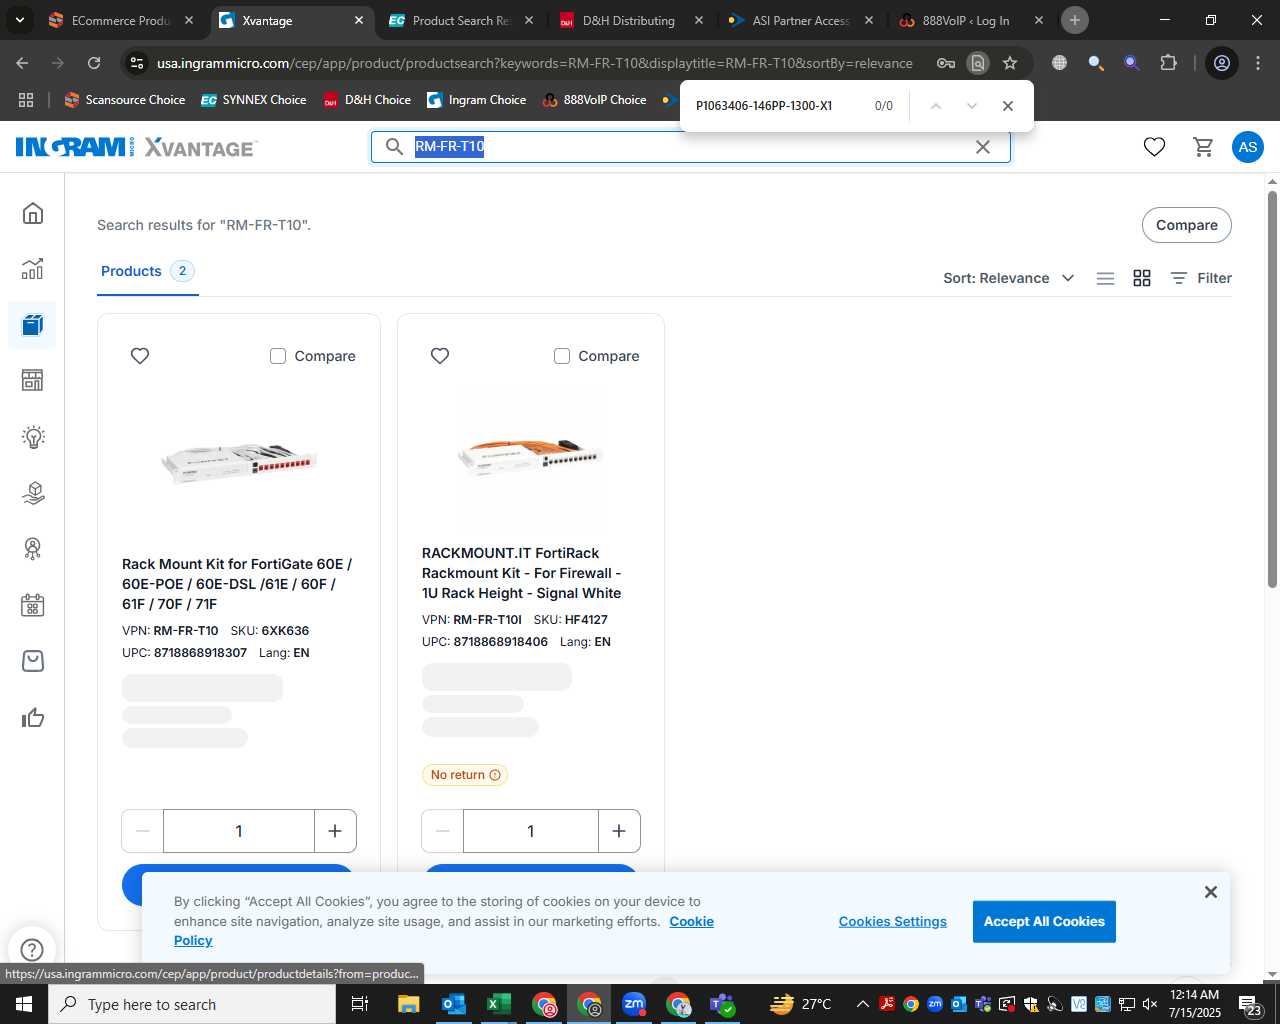Image resolution: width=1280 pixels, height=1024 pixels.
Task: Open SYNNEX Choice bookmark
Action: click(253, 100)
